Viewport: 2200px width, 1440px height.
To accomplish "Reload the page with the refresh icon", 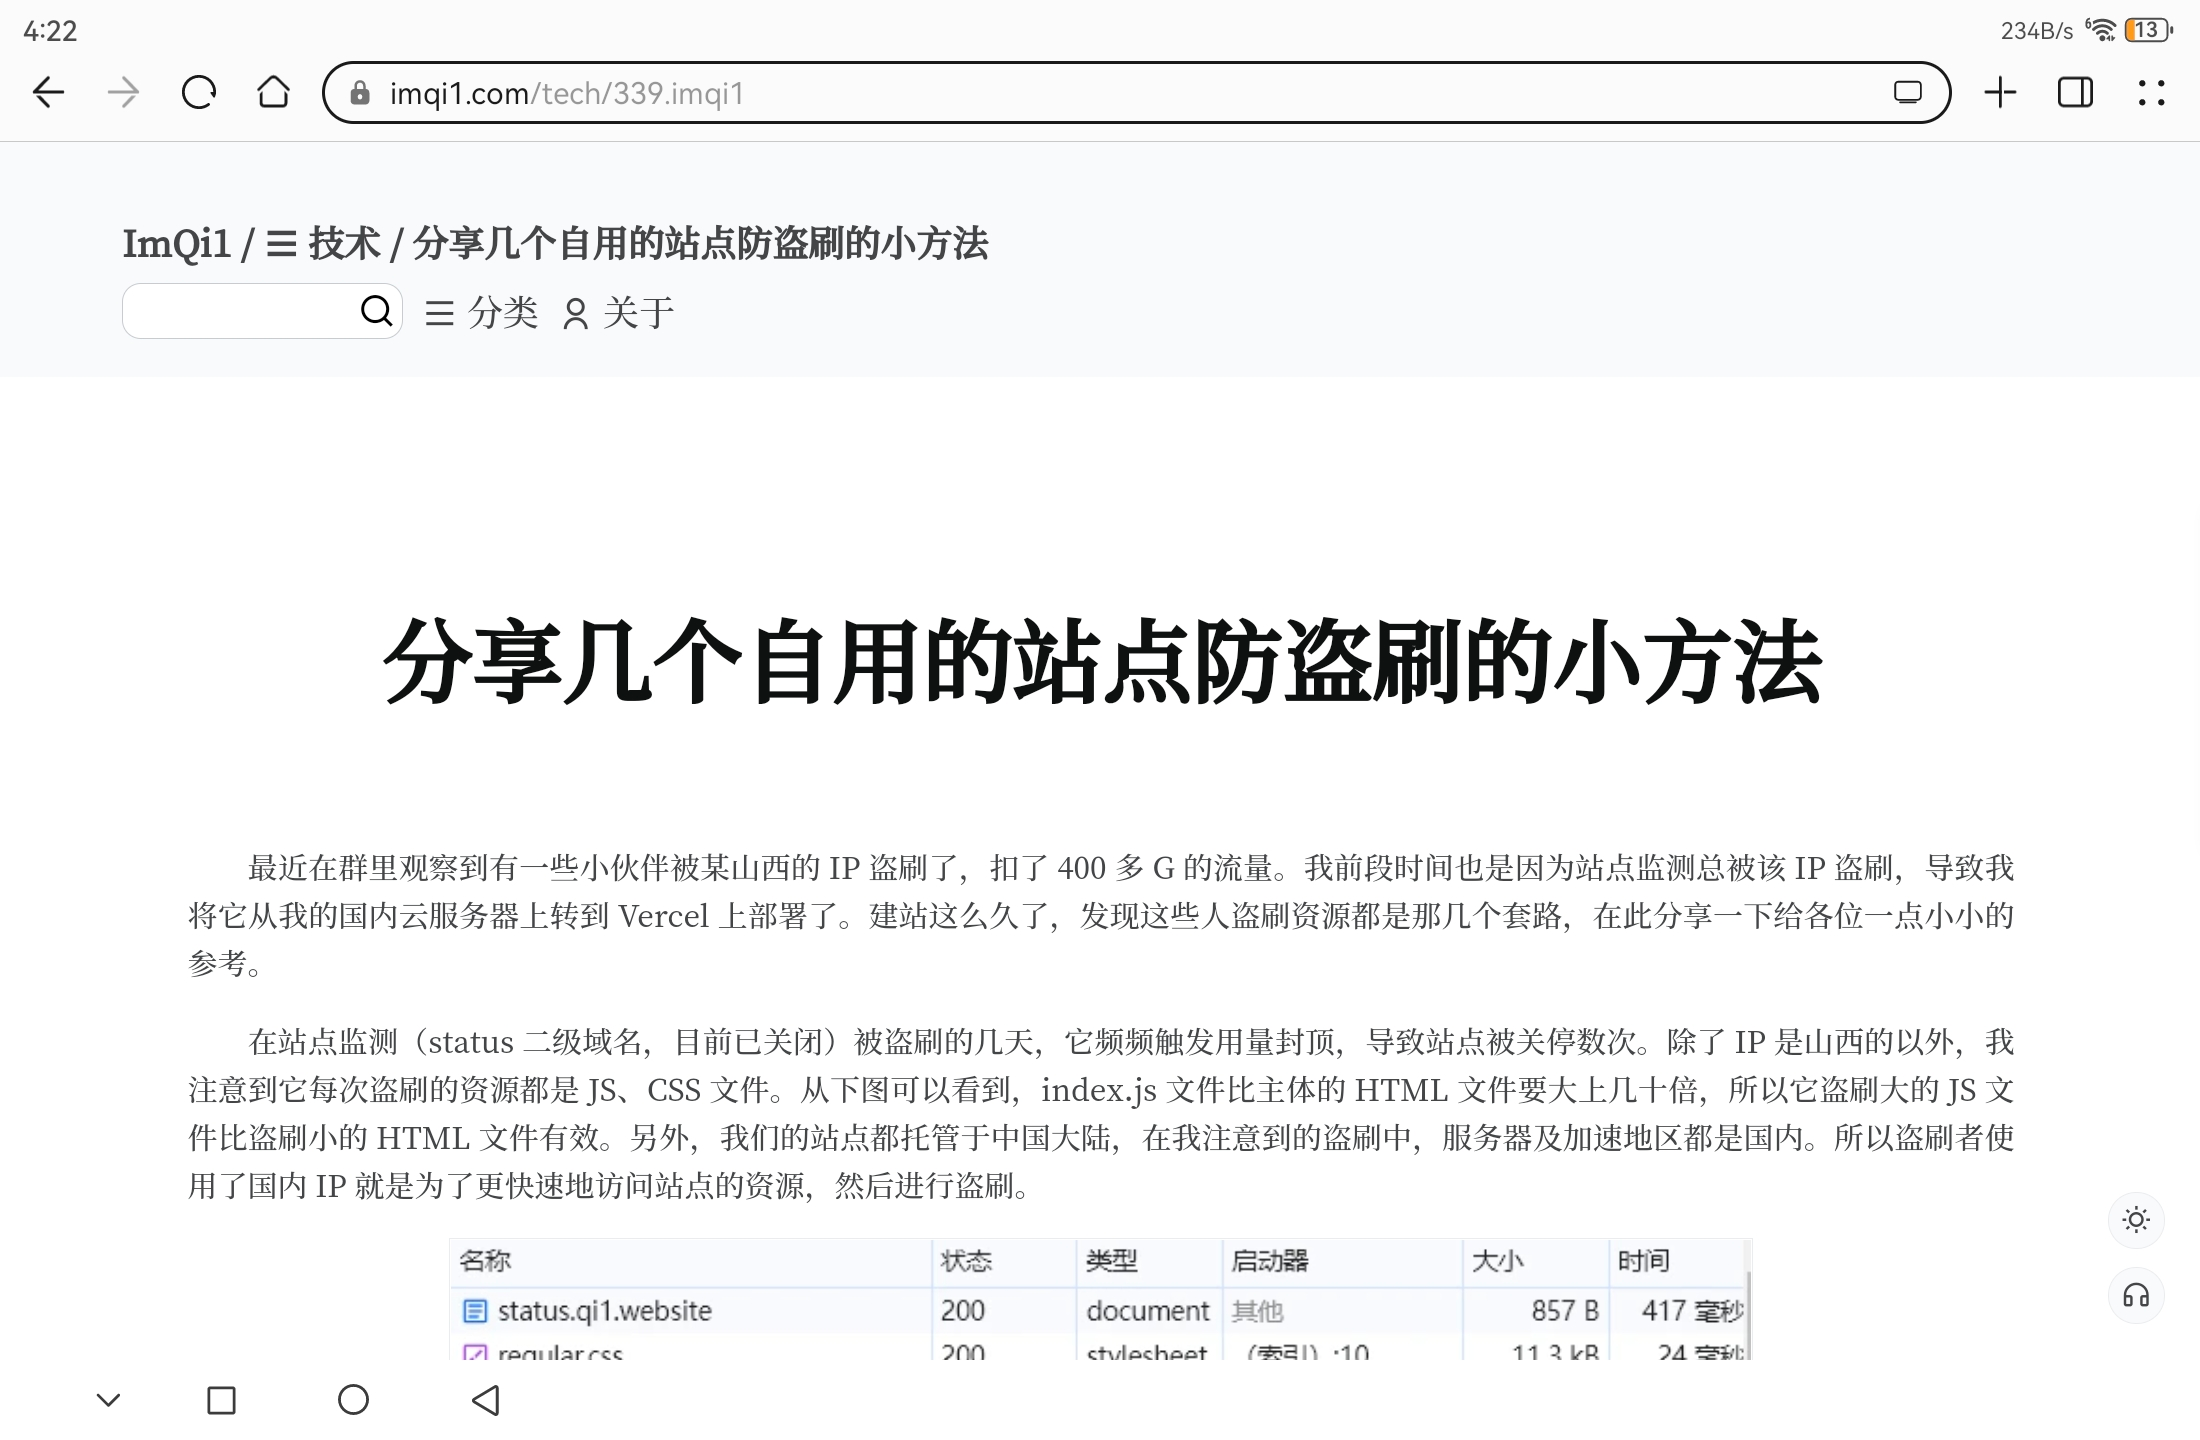I will pos(198,93).
